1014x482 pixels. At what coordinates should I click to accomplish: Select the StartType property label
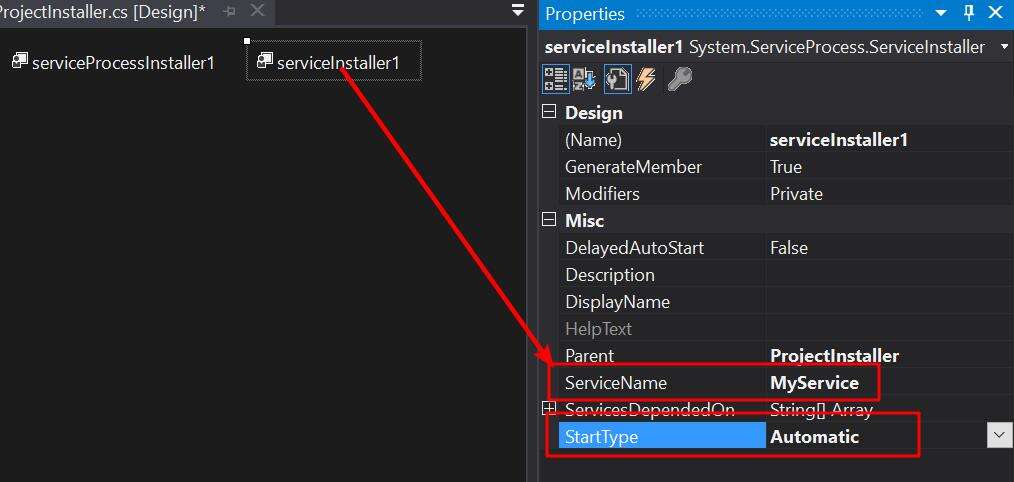(662, 437)
